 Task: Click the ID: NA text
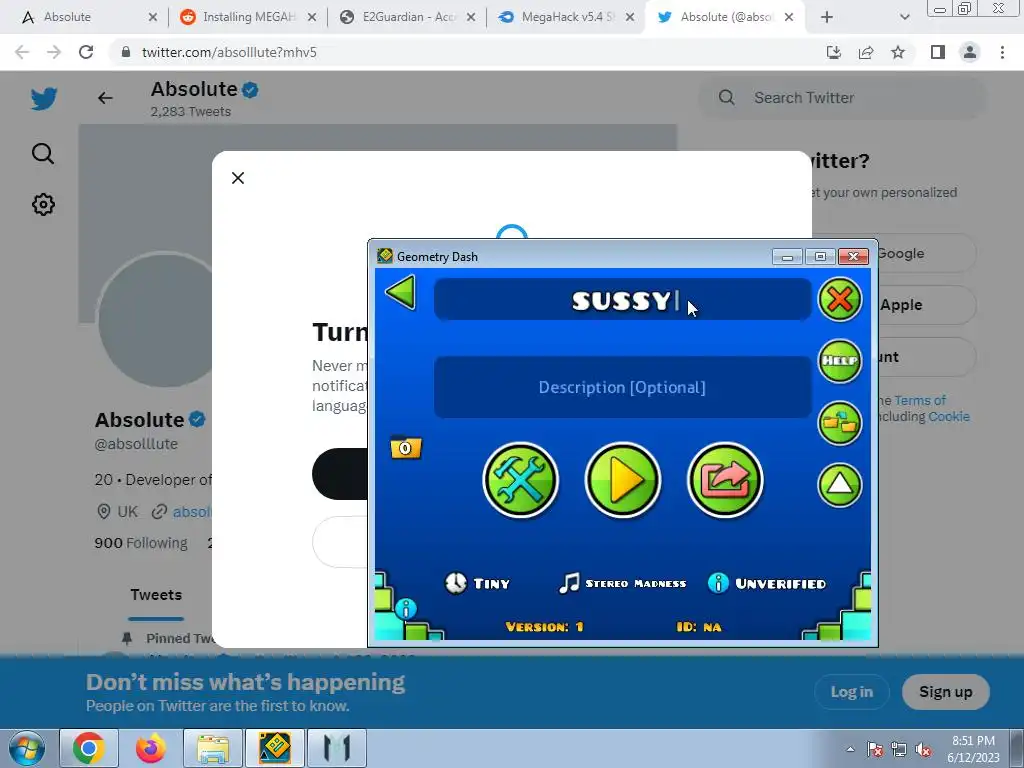[x=699, y=627]
